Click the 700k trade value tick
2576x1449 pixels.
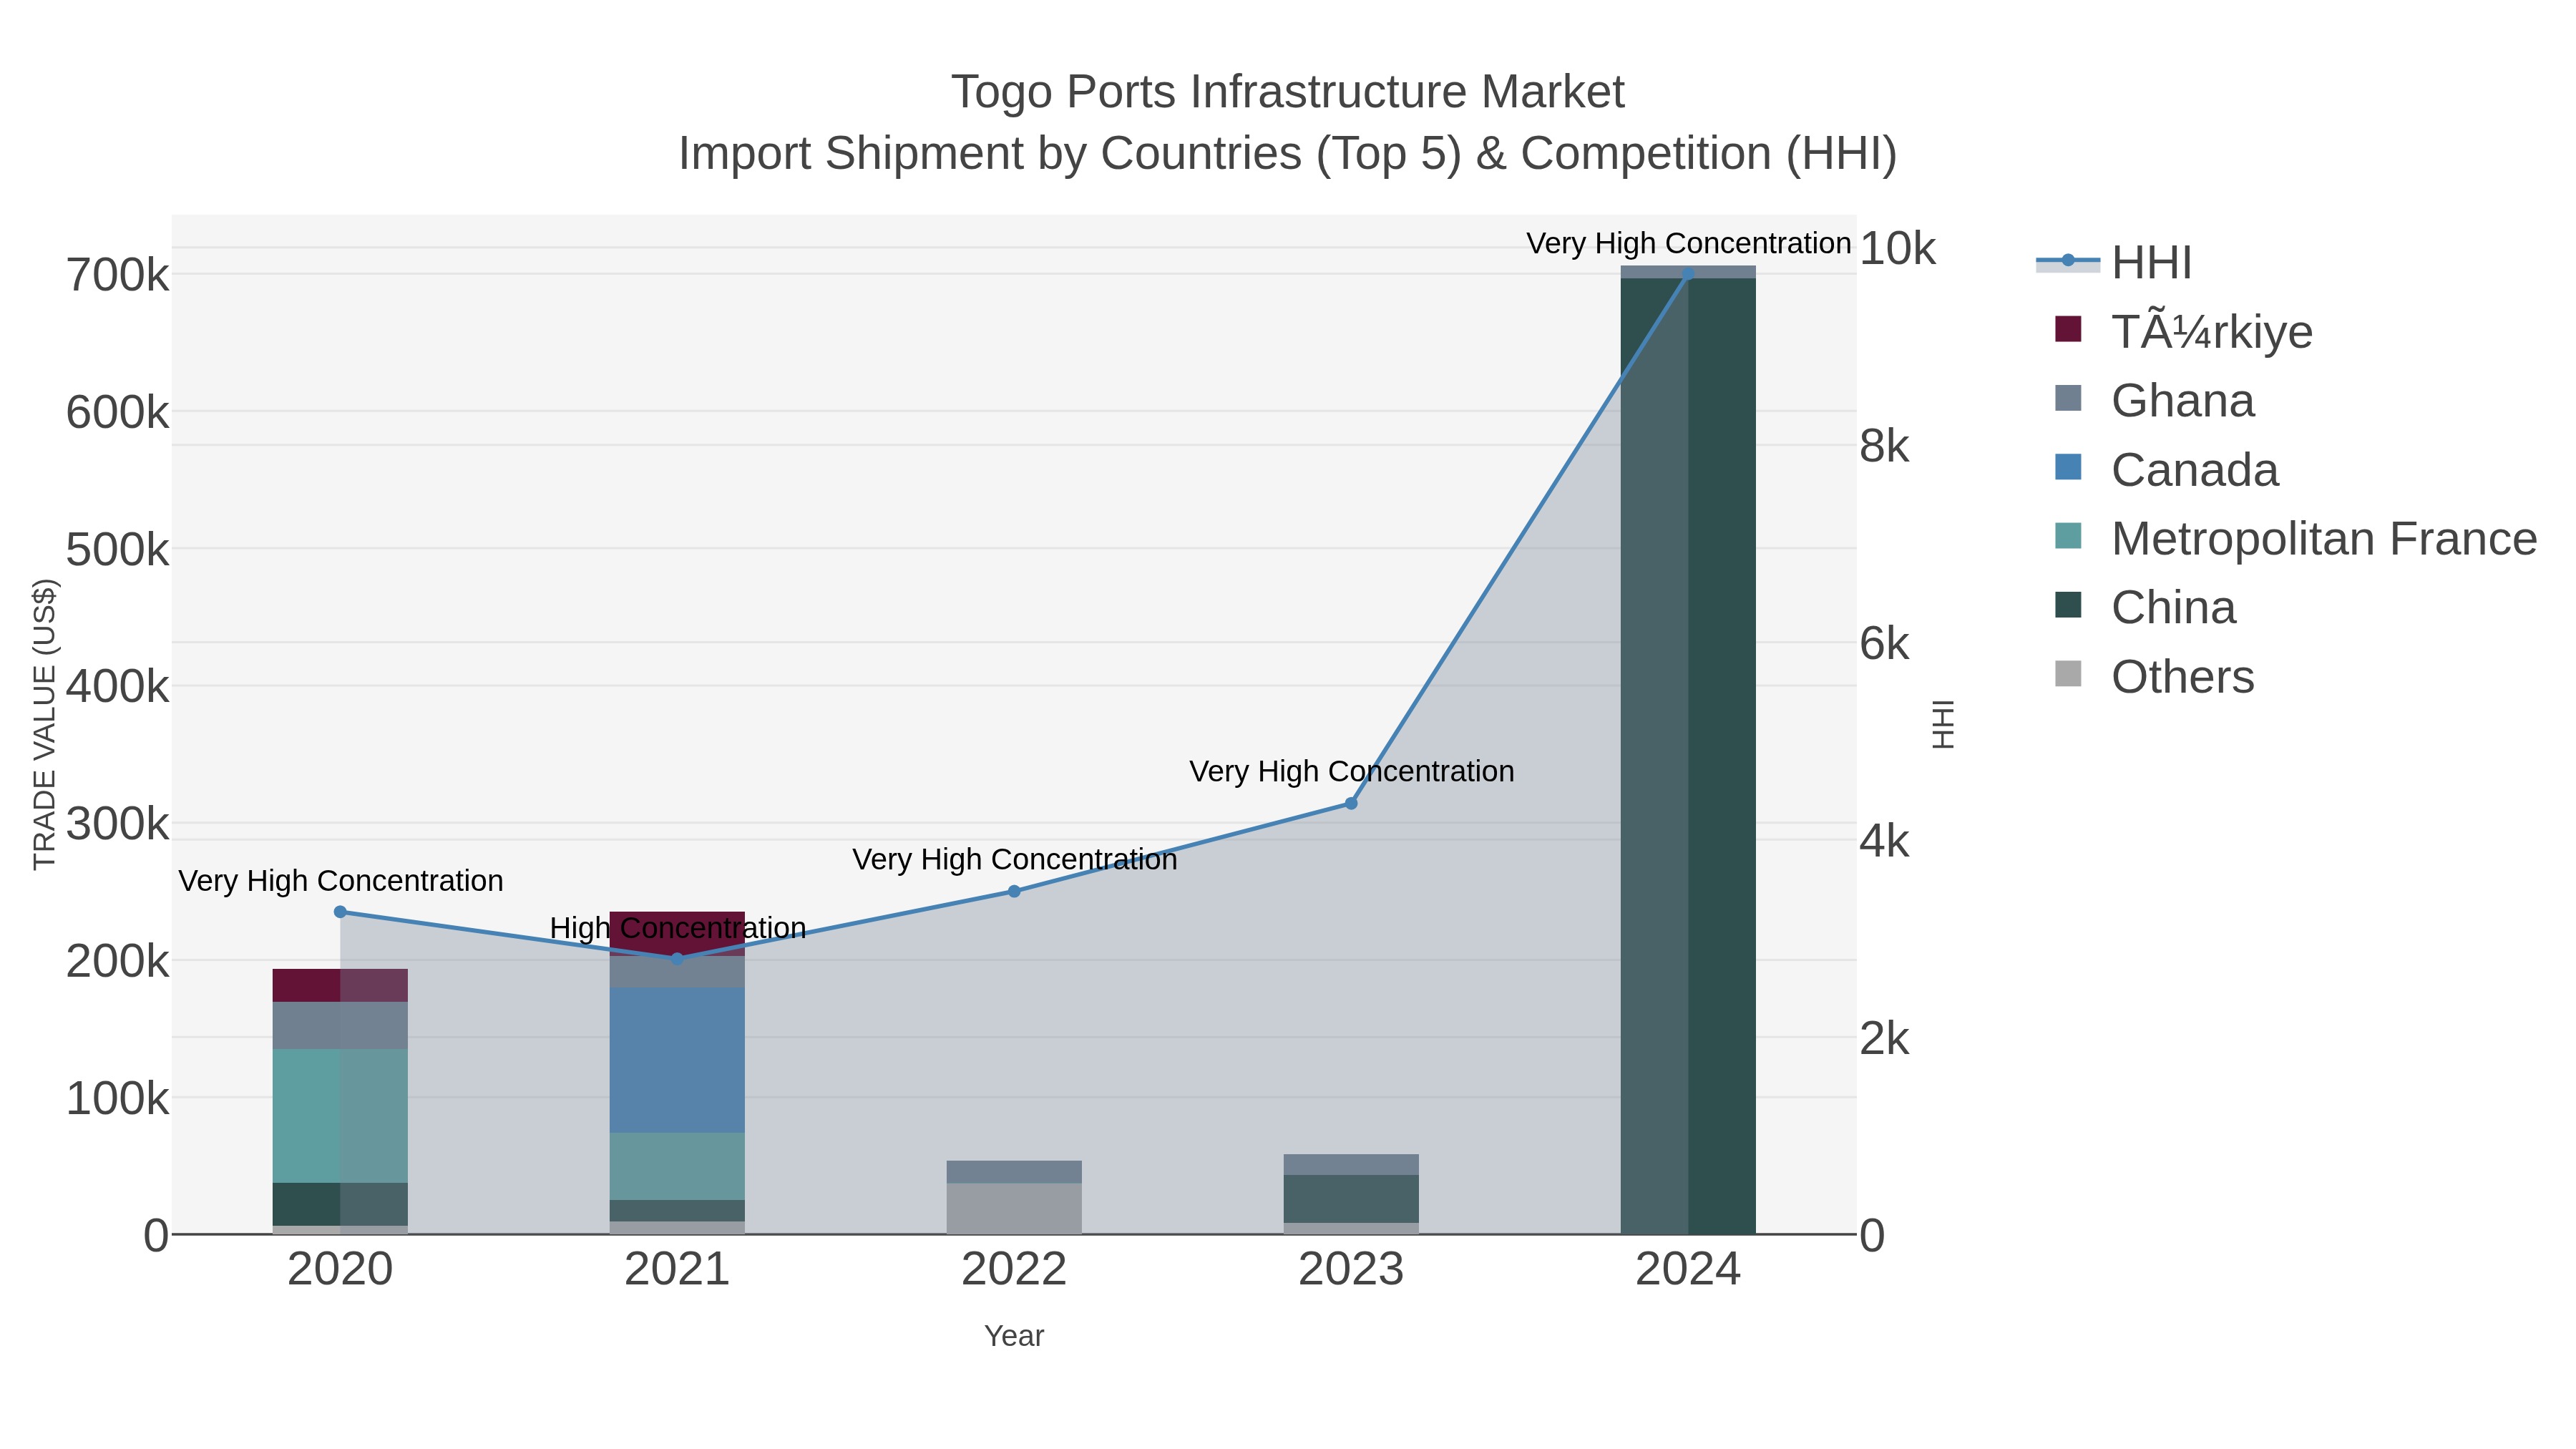tap(118, 275)
